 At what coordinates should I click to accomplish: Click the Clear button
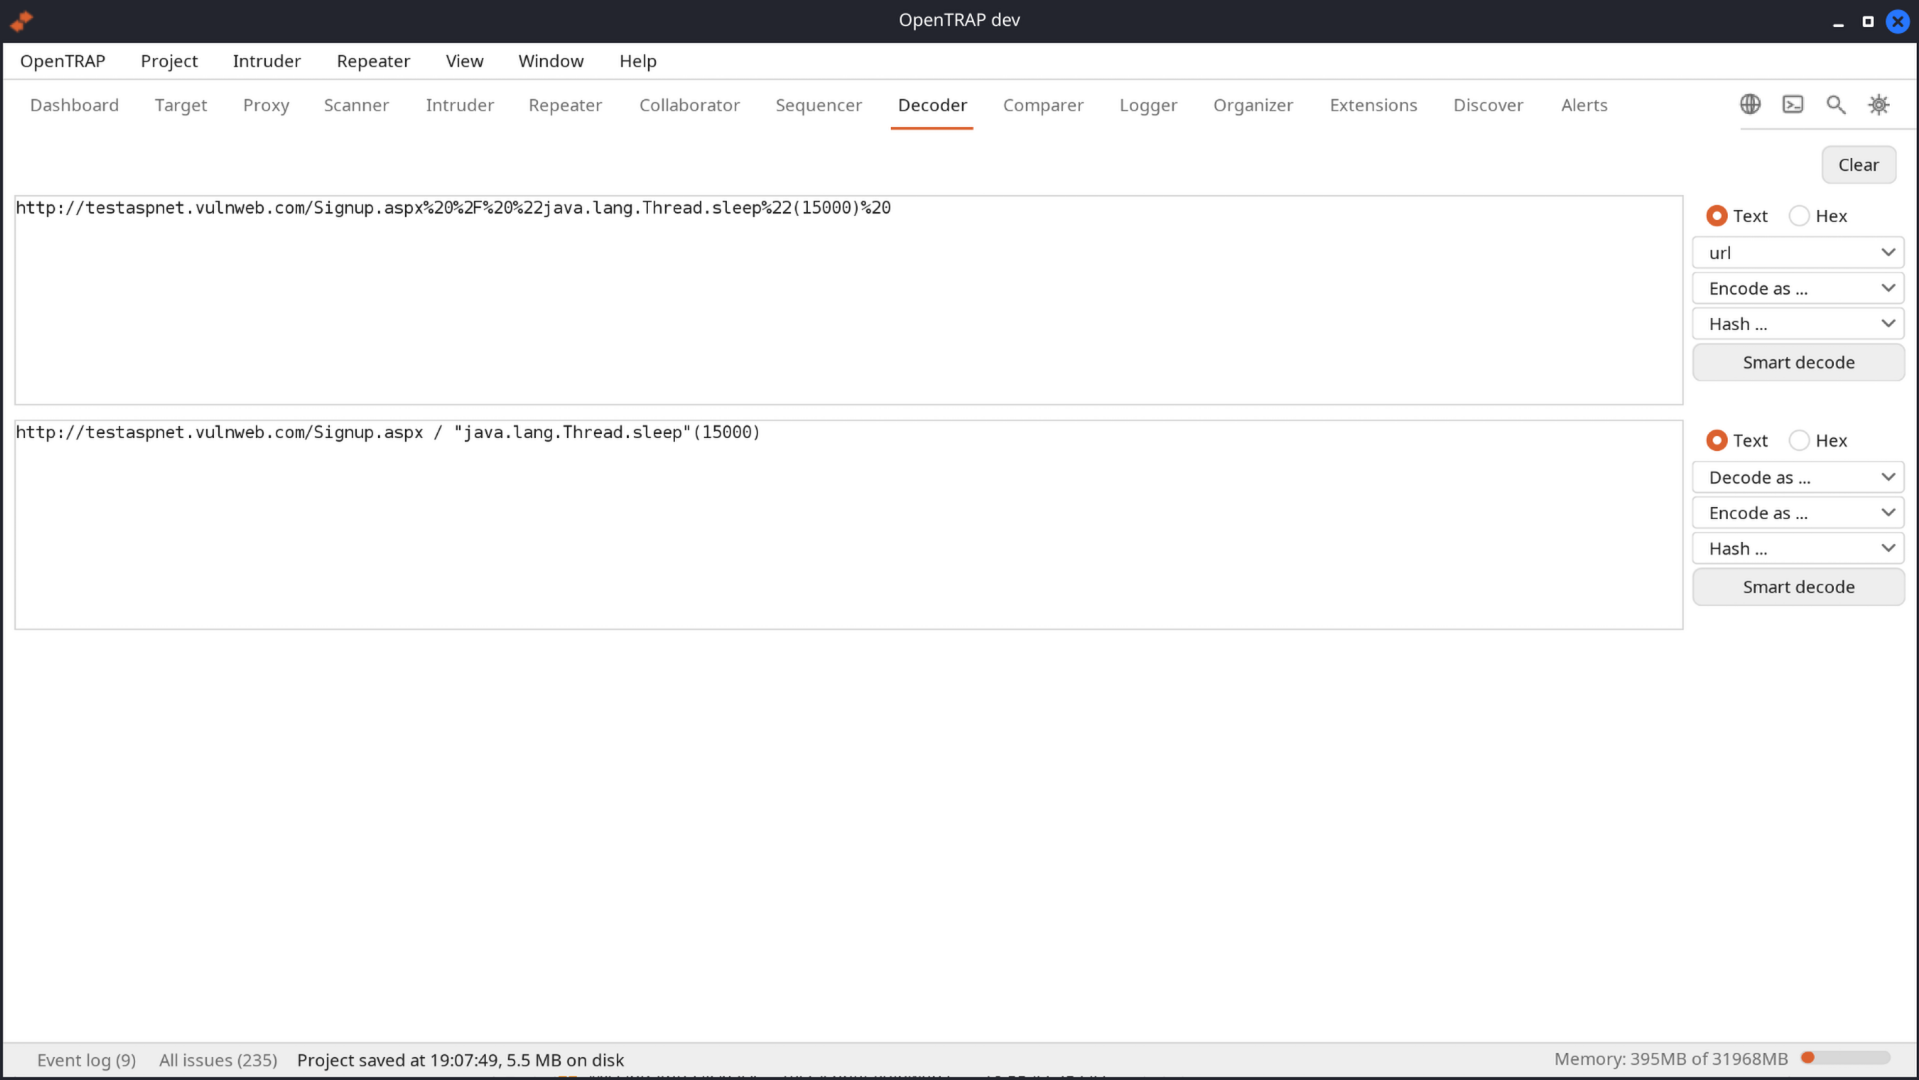[x=1858, y=165]
